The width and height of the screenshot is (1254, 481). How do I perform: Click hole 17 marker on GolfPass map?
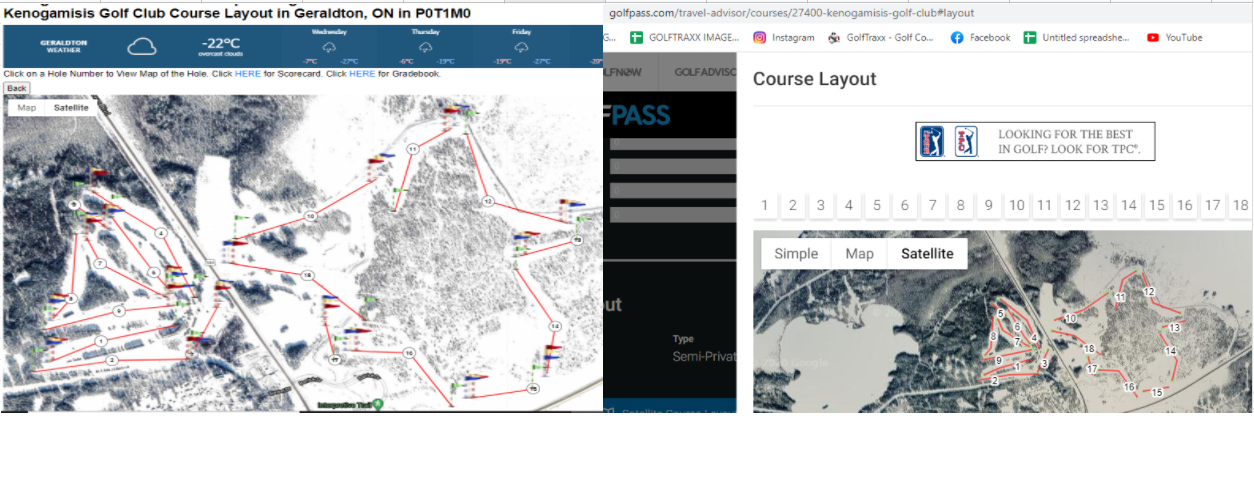tap(1093, 369)
